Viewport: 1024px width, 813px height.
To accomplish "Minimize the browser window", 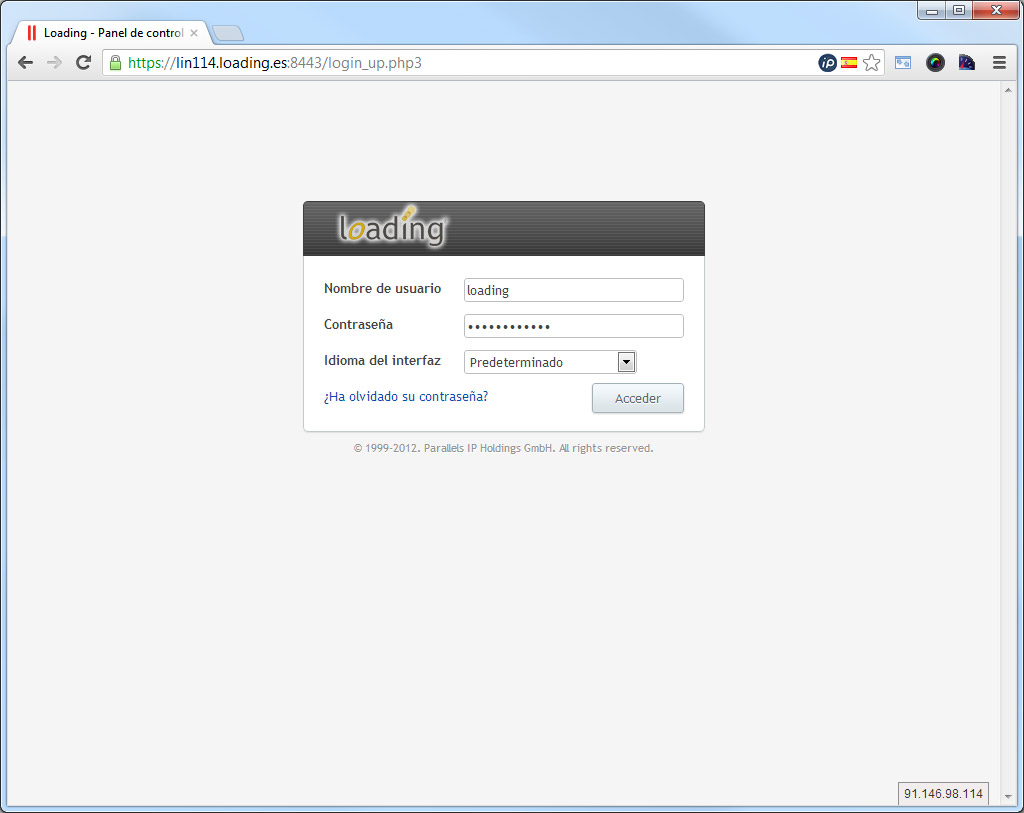I will point(932,10).
